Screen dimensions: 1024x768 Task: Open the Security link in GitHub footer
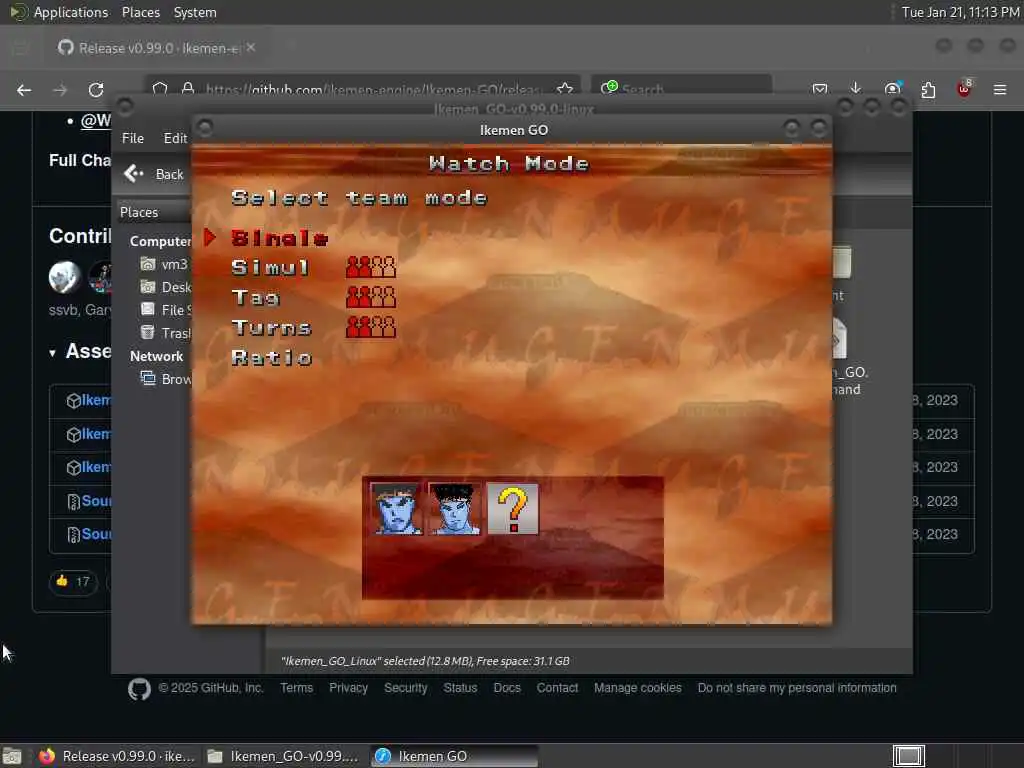[x=406, y=688]
